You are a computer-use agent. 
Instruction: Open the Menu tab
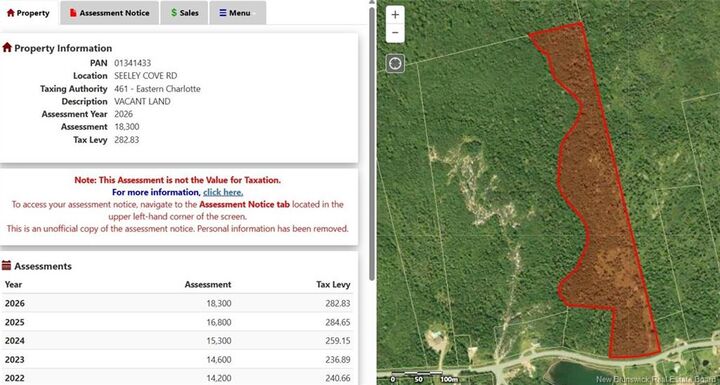point(237,13)
